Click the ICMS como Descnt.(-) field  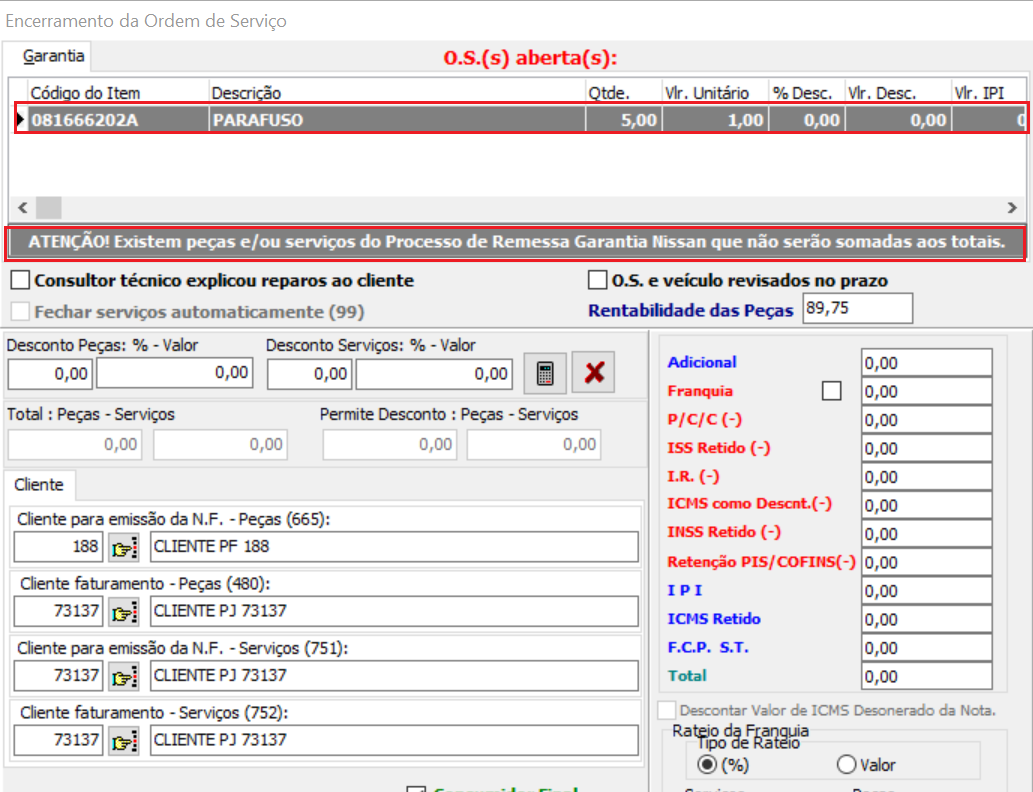(x=926, y=505)
